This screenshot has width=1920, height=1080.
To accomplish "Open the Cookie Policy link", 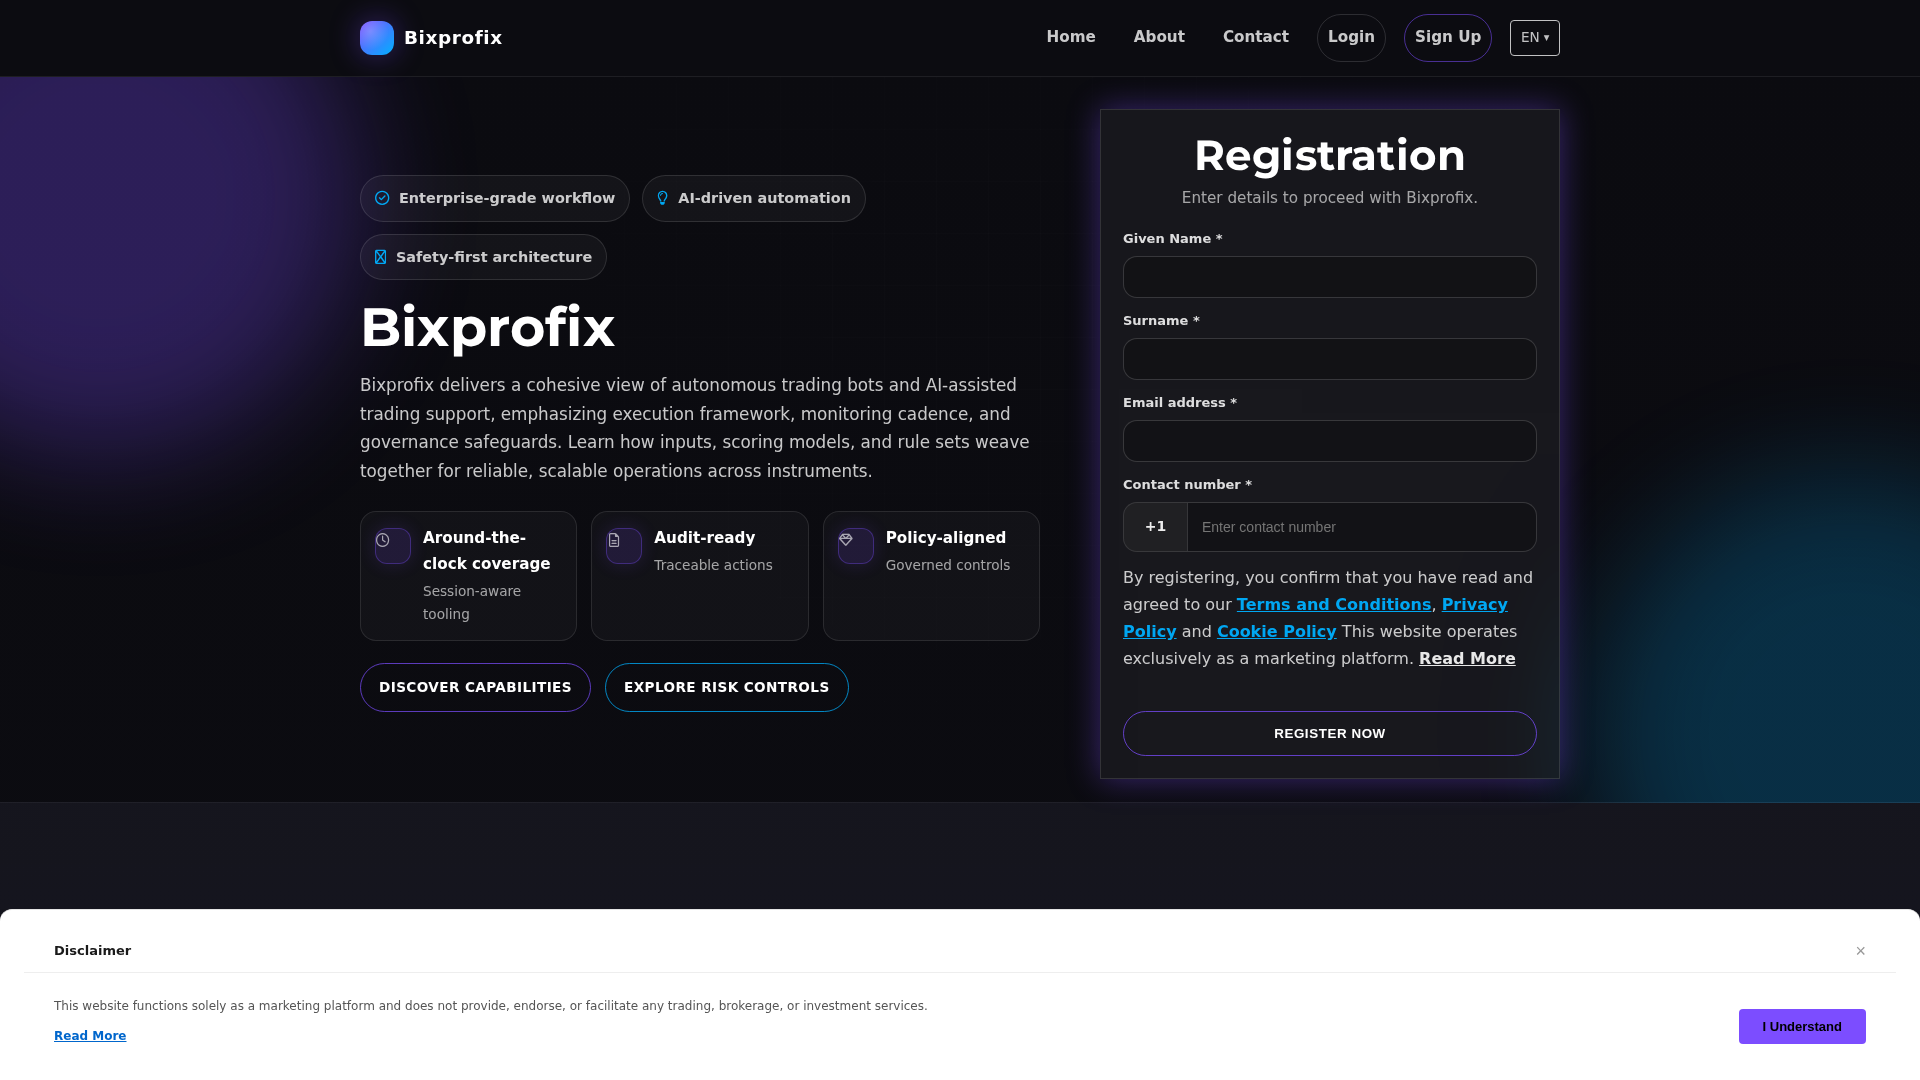I will (1277, 632).
